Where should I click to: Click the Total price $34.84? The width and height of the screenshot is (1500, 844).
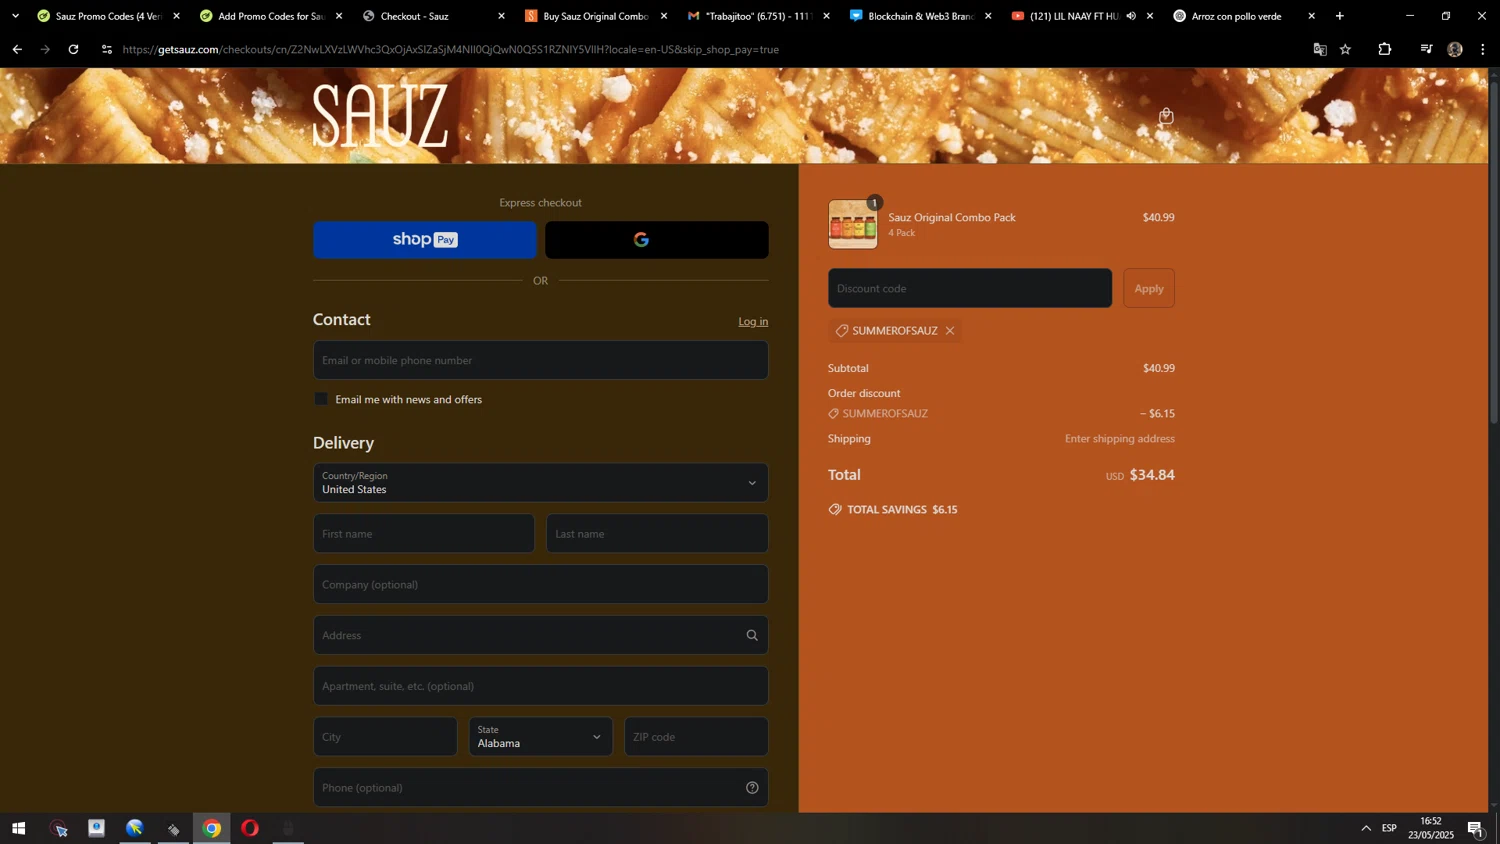(x=1152, y=475)
